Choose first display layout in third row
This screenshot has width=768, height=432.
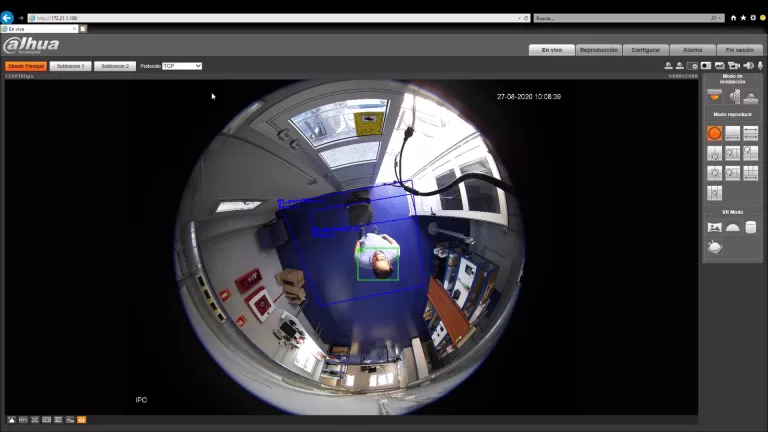[715, 173]
